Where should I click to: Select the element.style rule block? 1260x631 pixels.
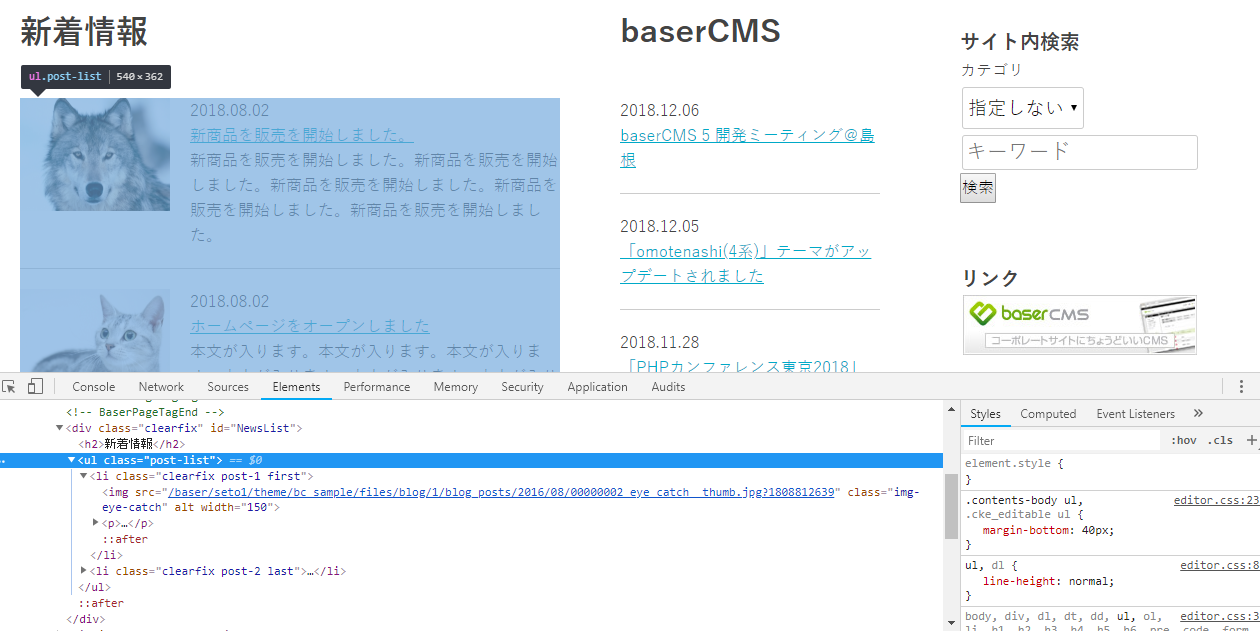pyautogui.click(x=1110, y=472)
